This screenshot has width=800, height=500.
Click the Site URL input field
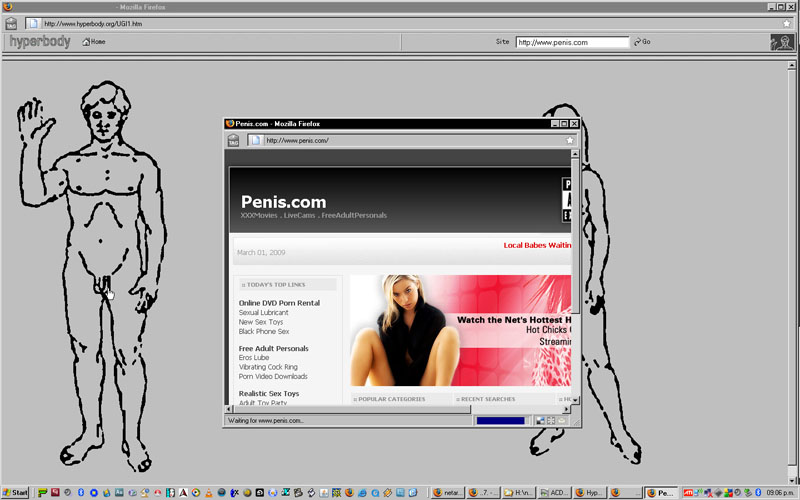[x=572, y=42]
